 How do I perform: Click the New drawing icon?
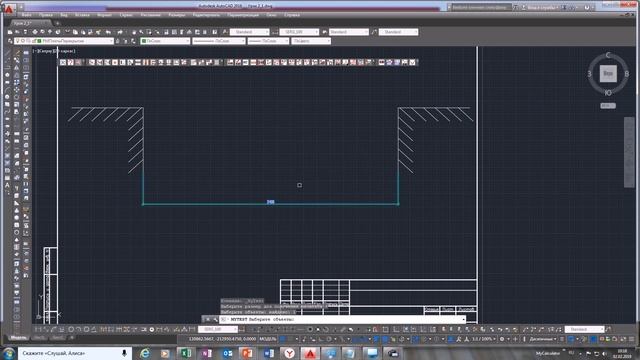[10, 32]
